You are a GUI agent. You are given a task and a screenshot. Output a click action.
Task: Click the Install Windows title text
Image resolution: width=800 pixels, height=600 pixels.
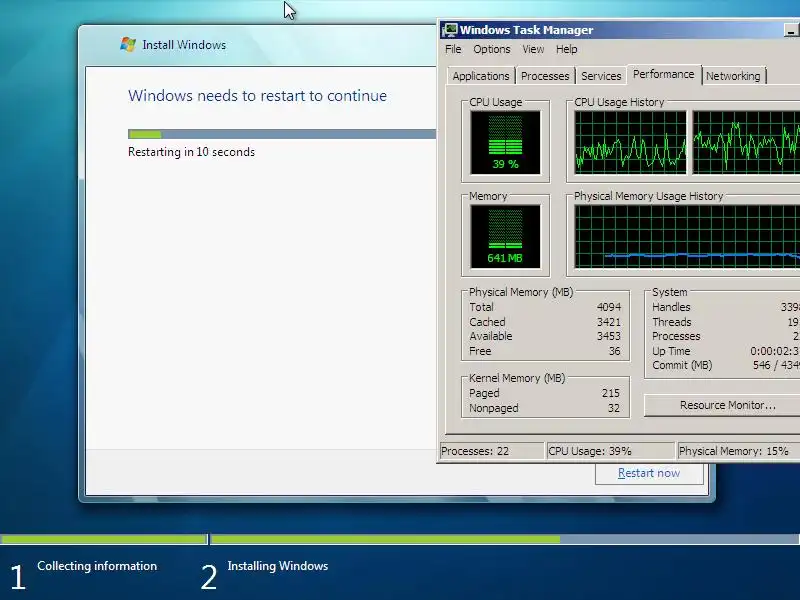click(184, 45)
